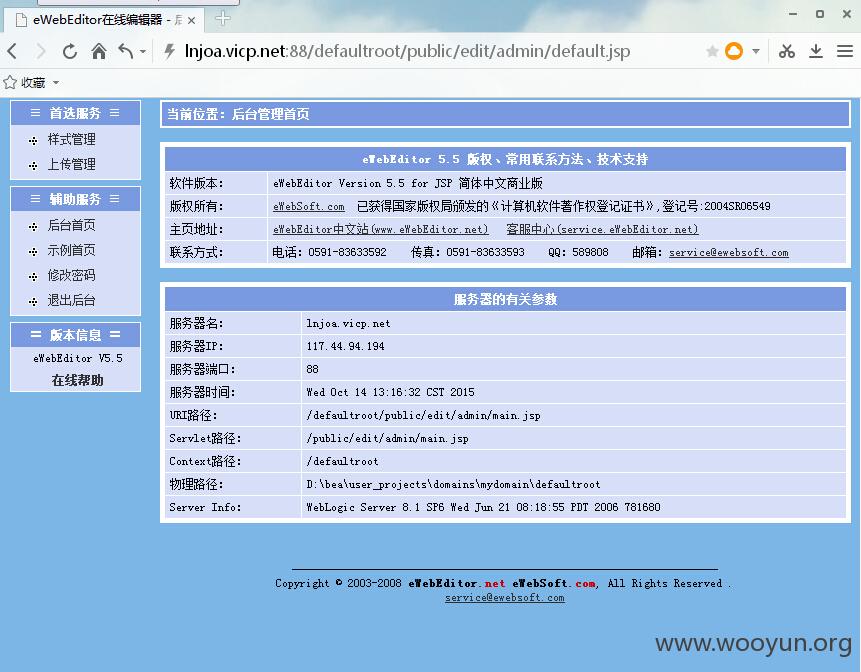Open 示例首页 in sidebar

[71, 250]
